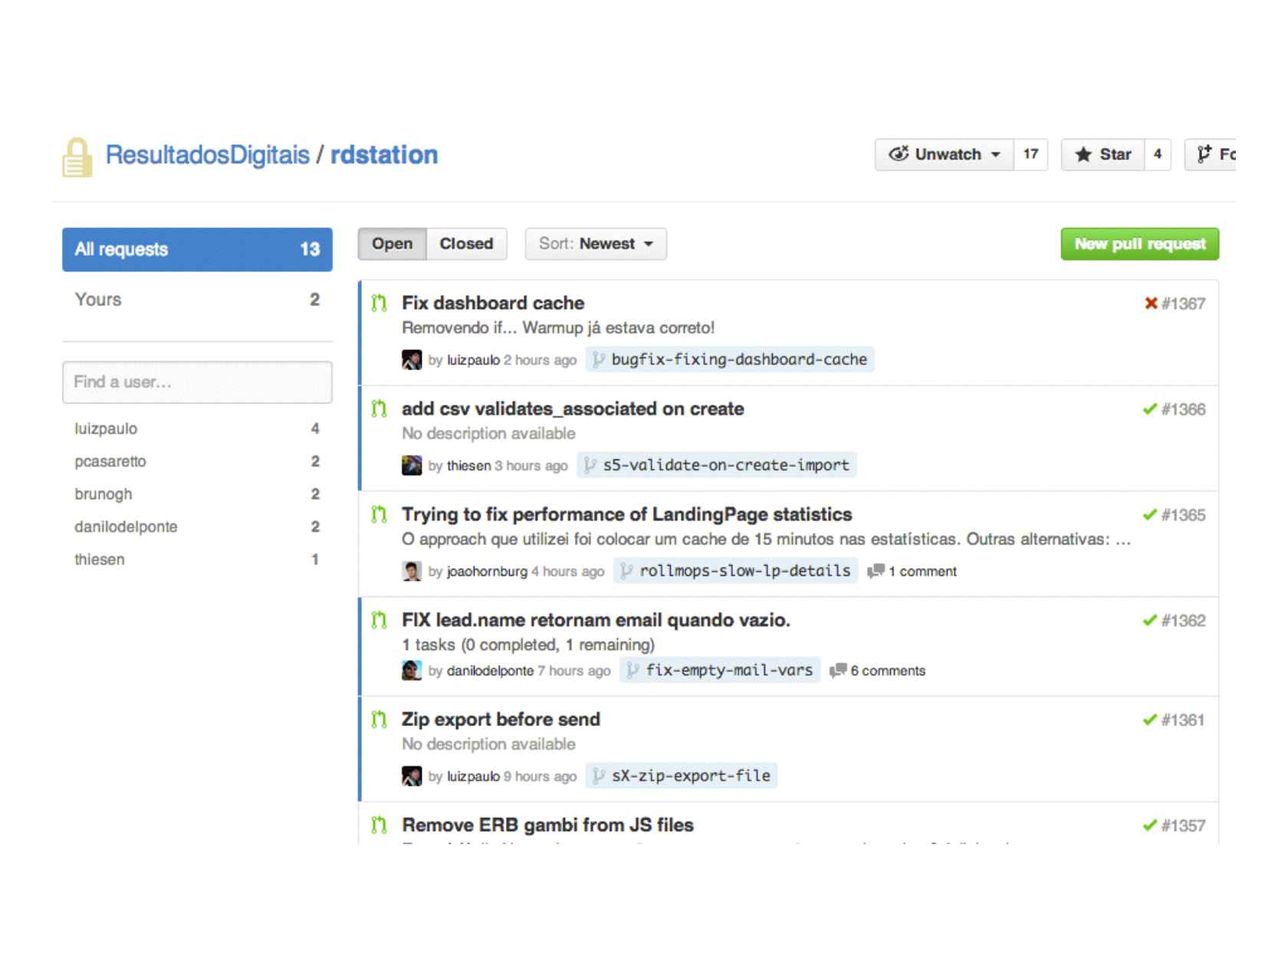1288x966 pixels.
Task: Click the stargazers count 4
Action: click(x=1157, y=154)
